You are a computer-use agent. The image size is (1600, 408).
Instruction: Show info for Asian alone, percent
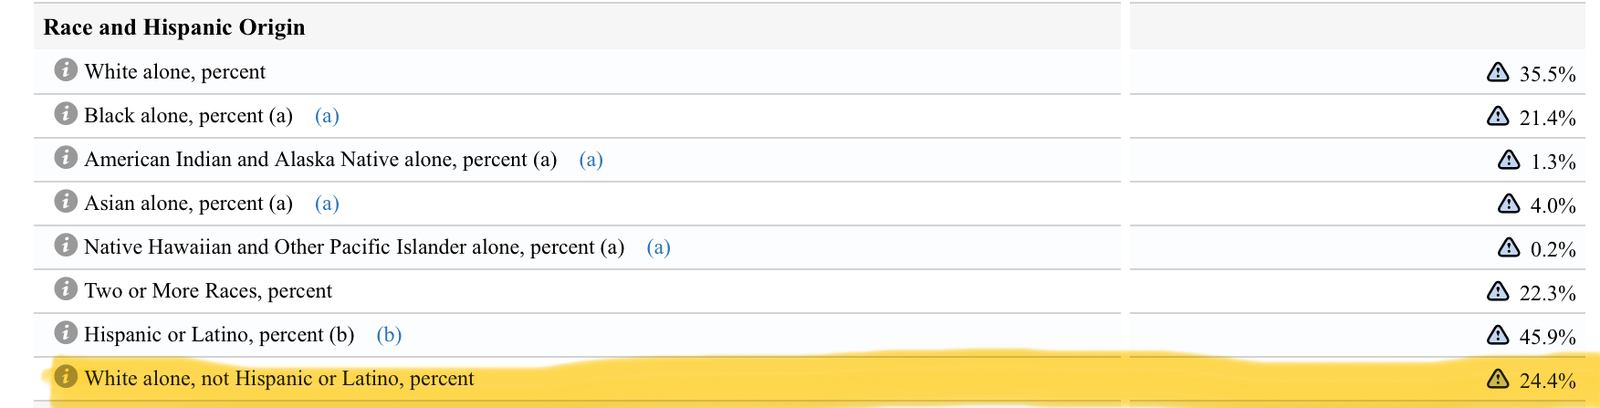tap(66, 202)
